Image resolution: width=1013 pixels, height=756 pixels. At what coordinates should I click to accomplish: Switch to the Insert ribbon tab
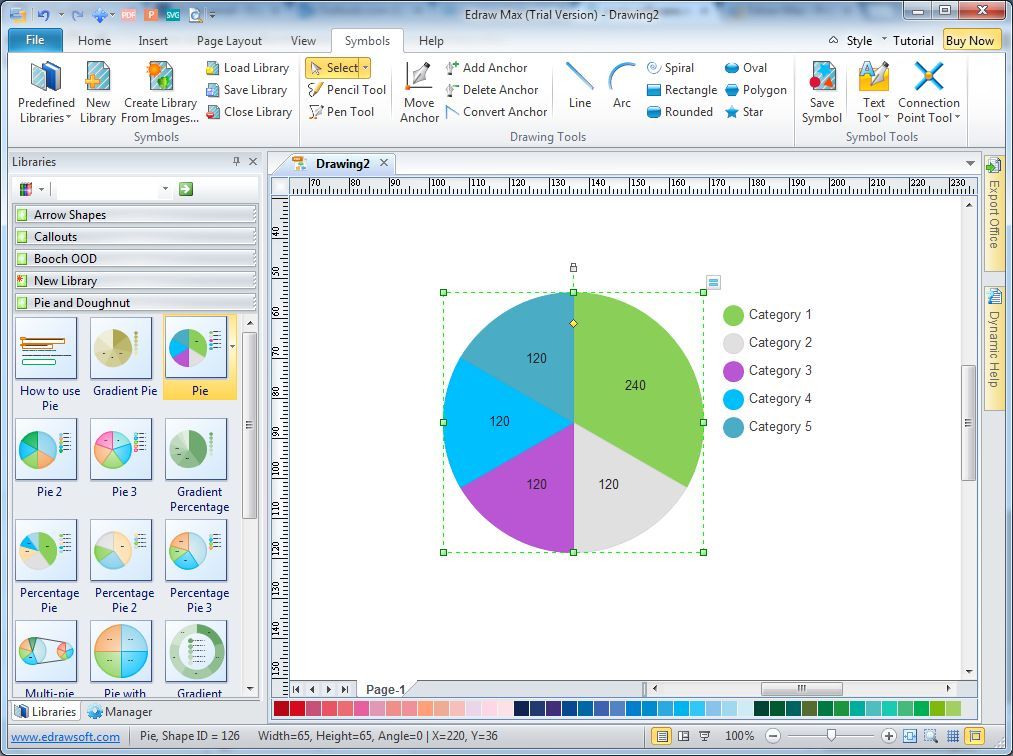(153, 40)
